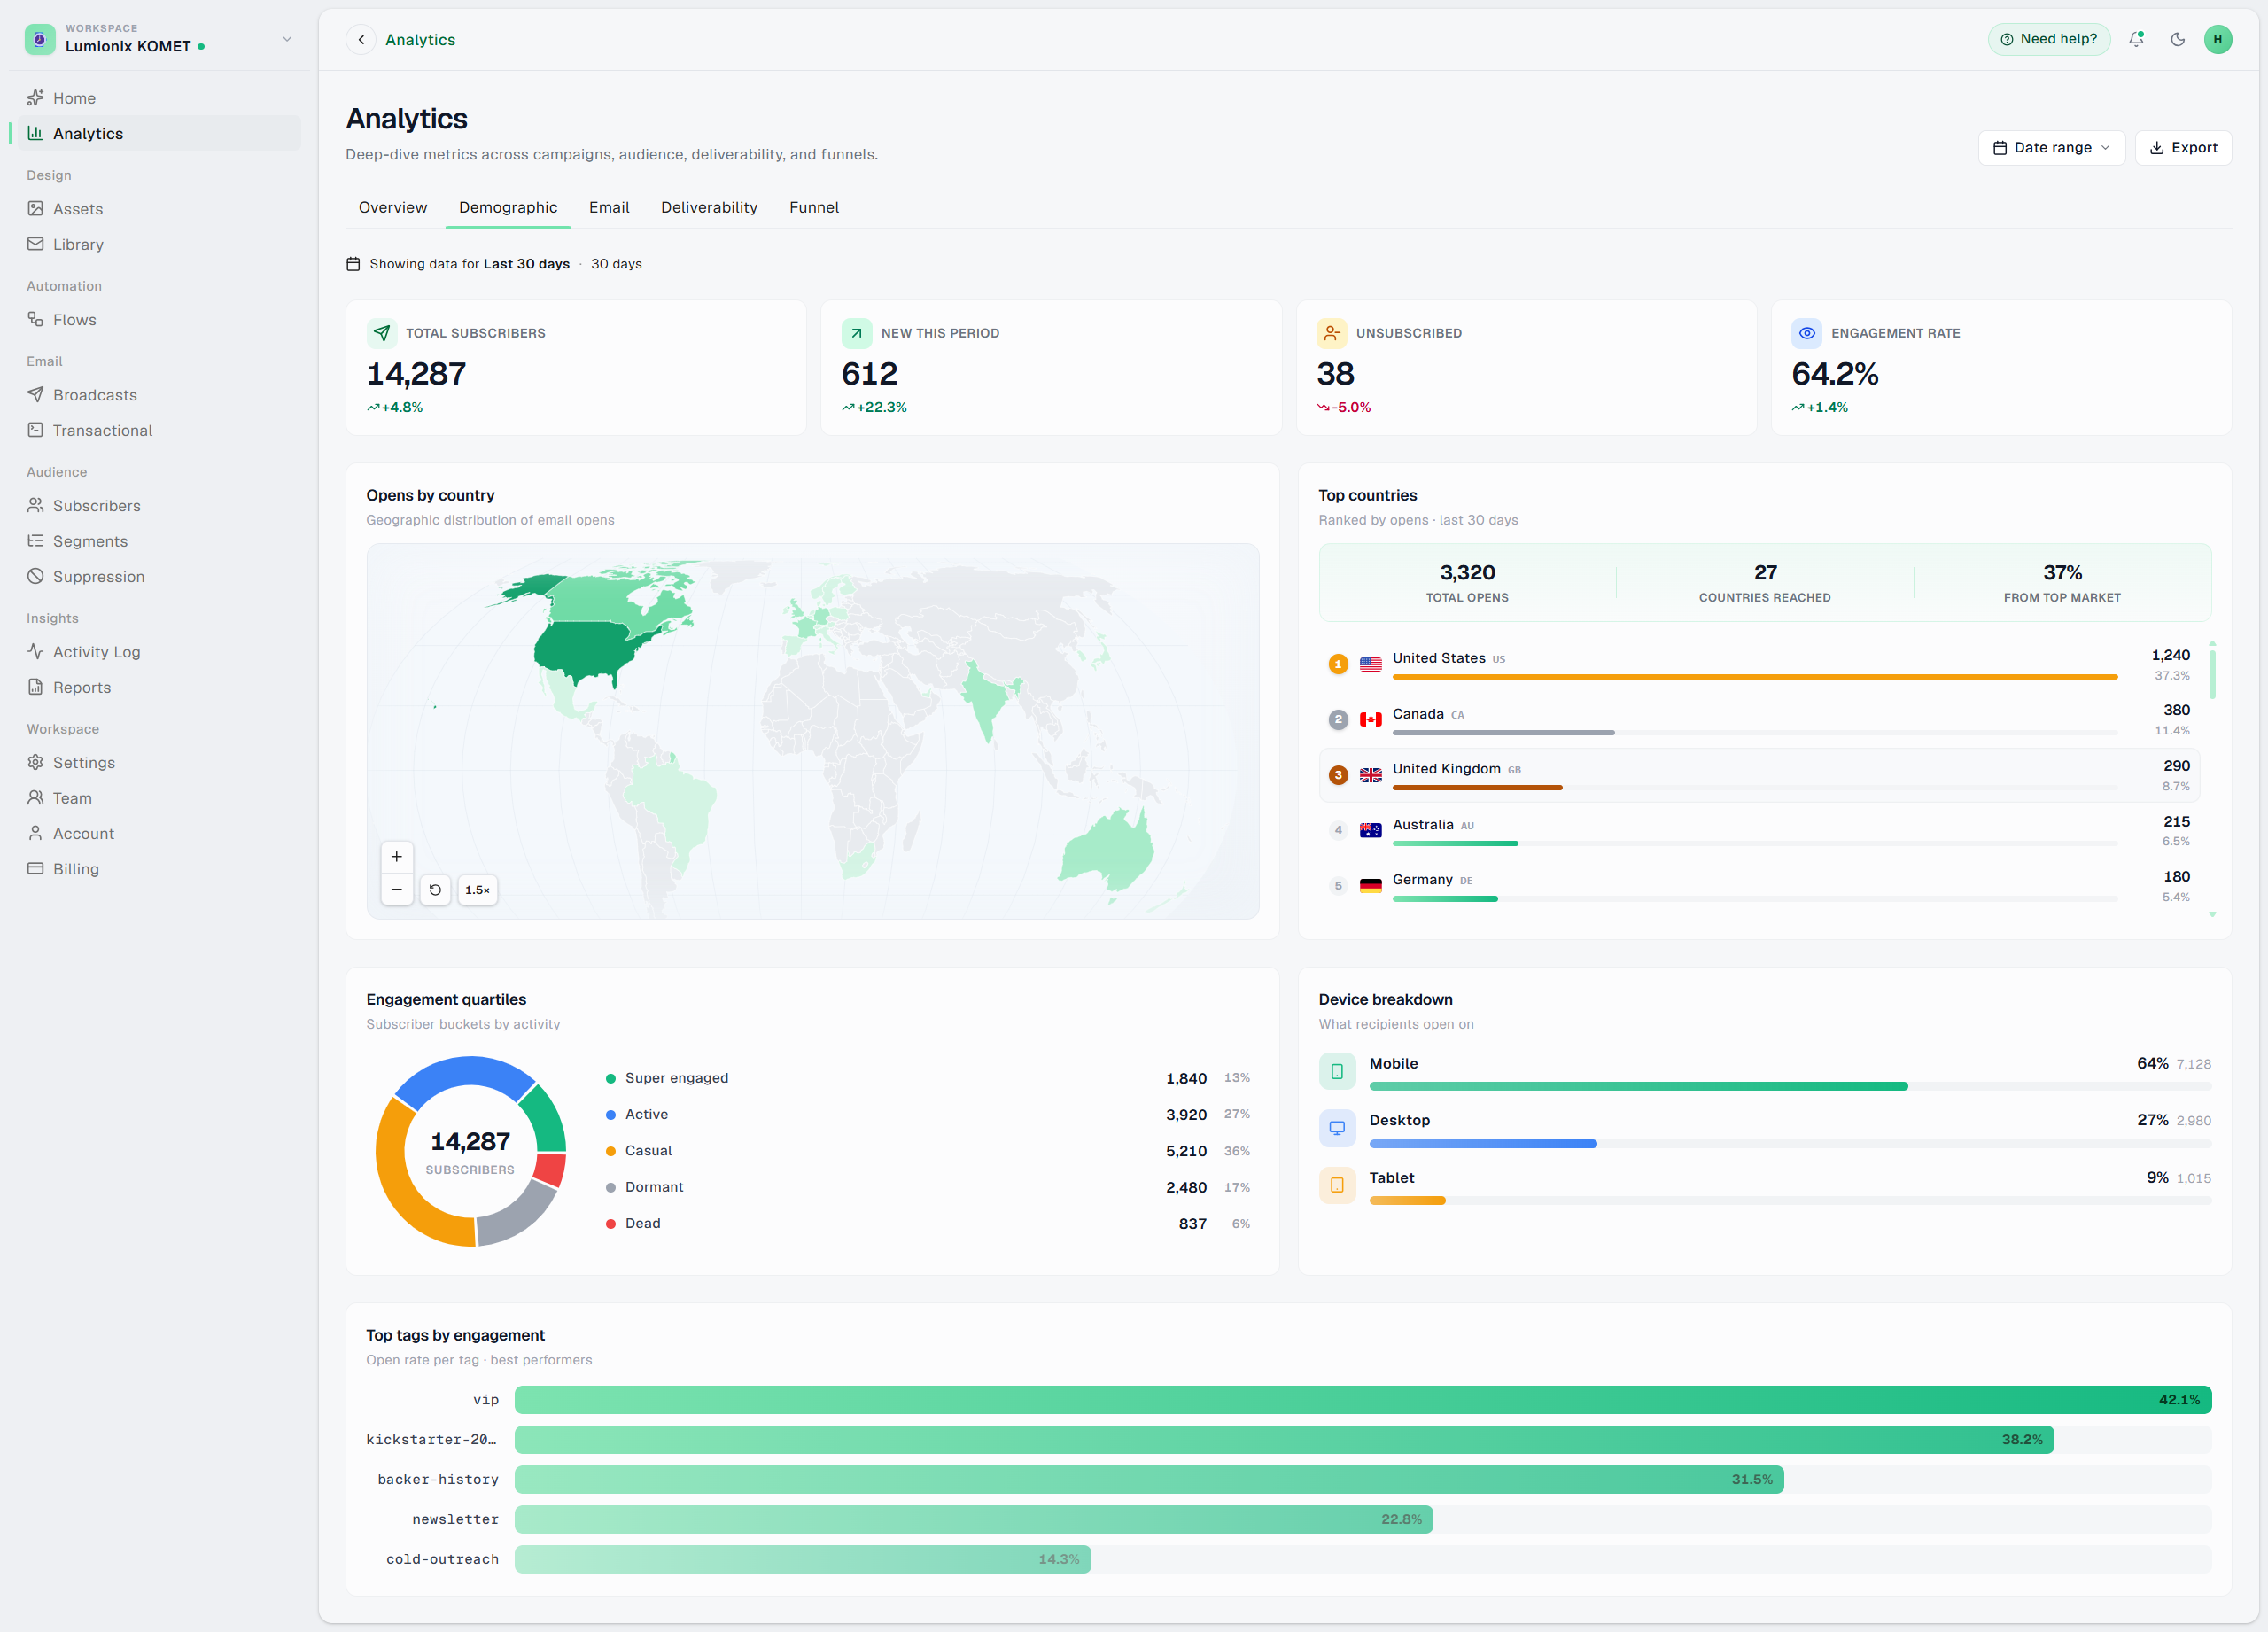2268x1632 pixels.
Task: Click the newsletter tag bar
Action: point(973,1519)
